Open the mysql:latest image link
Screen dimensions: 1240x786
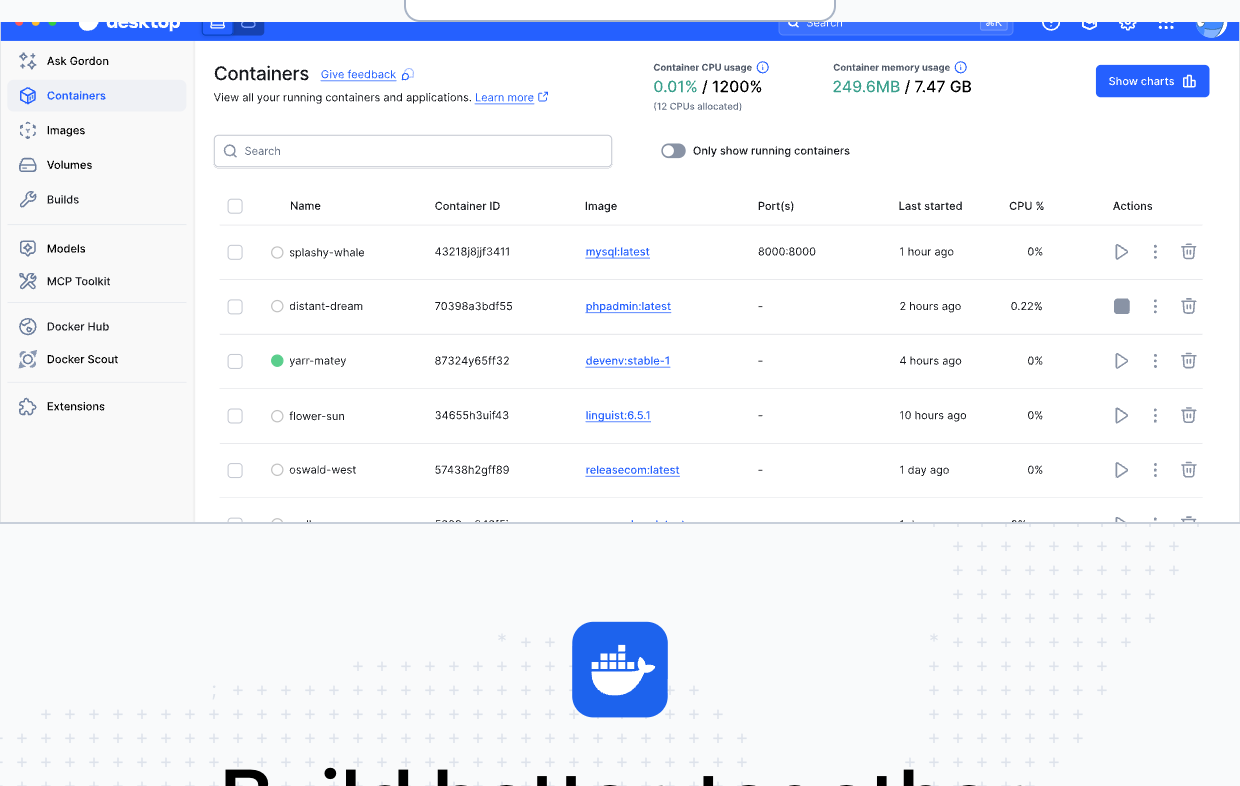pyautogui.click(x=617, y=252)
